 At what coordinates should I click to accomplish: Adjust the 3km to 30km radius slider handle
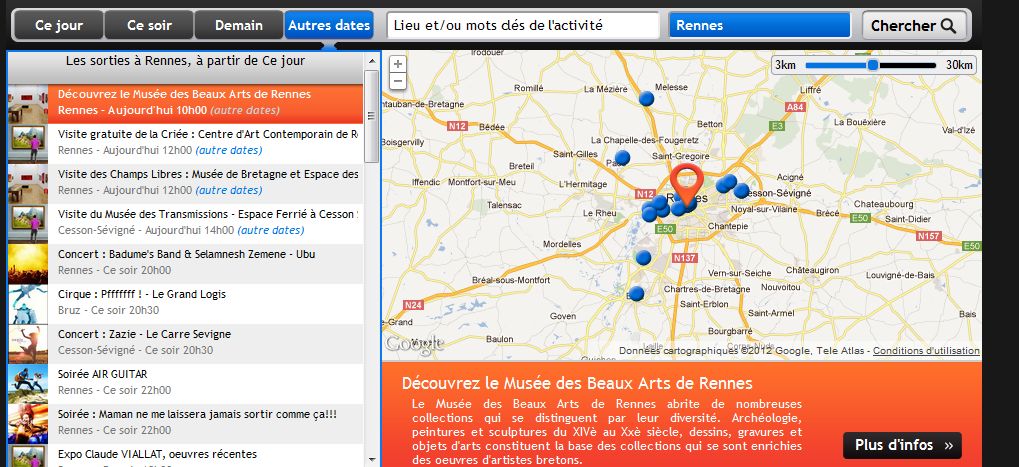(x=873, y=65)
